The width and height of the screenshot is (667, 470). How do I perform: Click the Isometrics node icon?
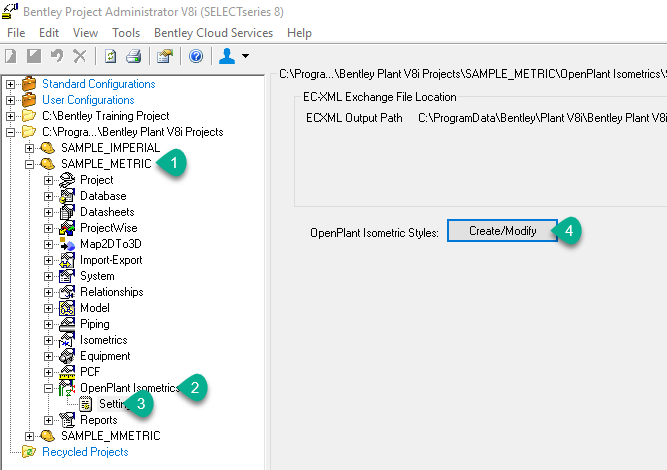pyautogui.click(x=67, y=340)
